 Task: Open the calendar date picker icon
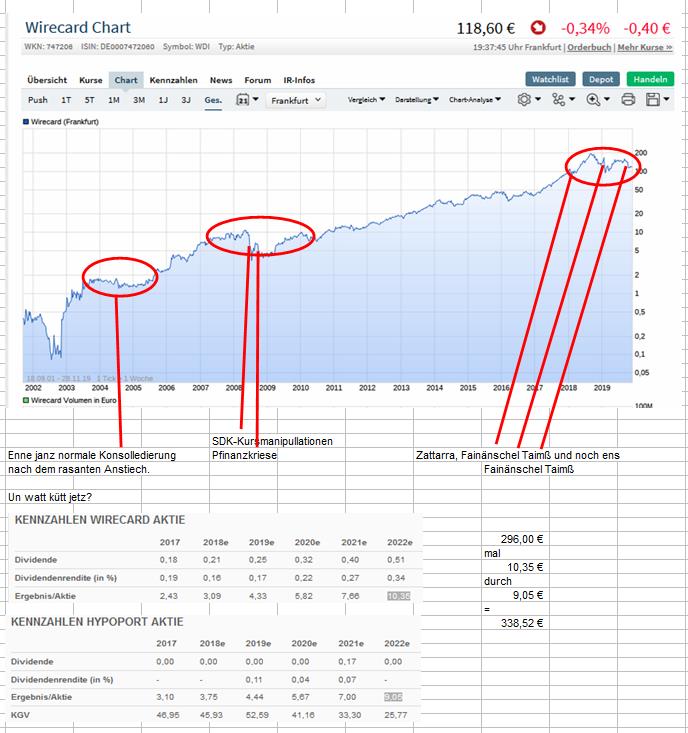coord(243,100)
